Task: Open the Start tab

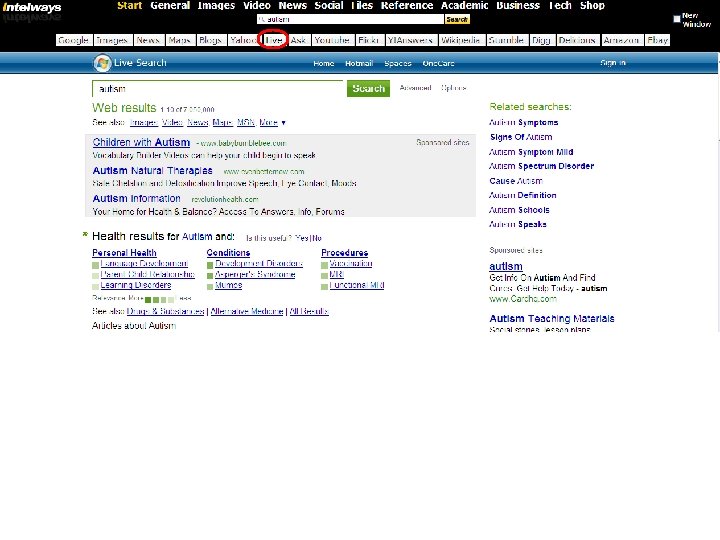Action: coord(129,6)
